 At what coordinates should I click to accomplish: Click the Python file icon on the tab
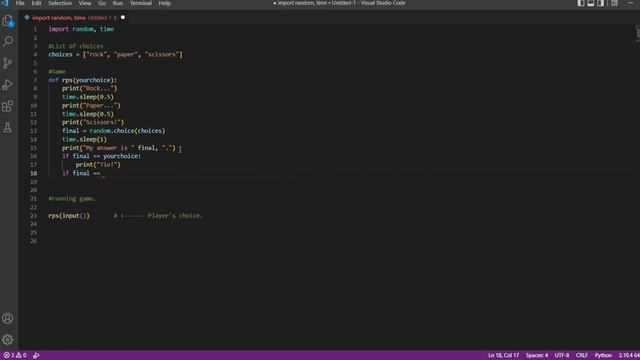pos(27,18)
